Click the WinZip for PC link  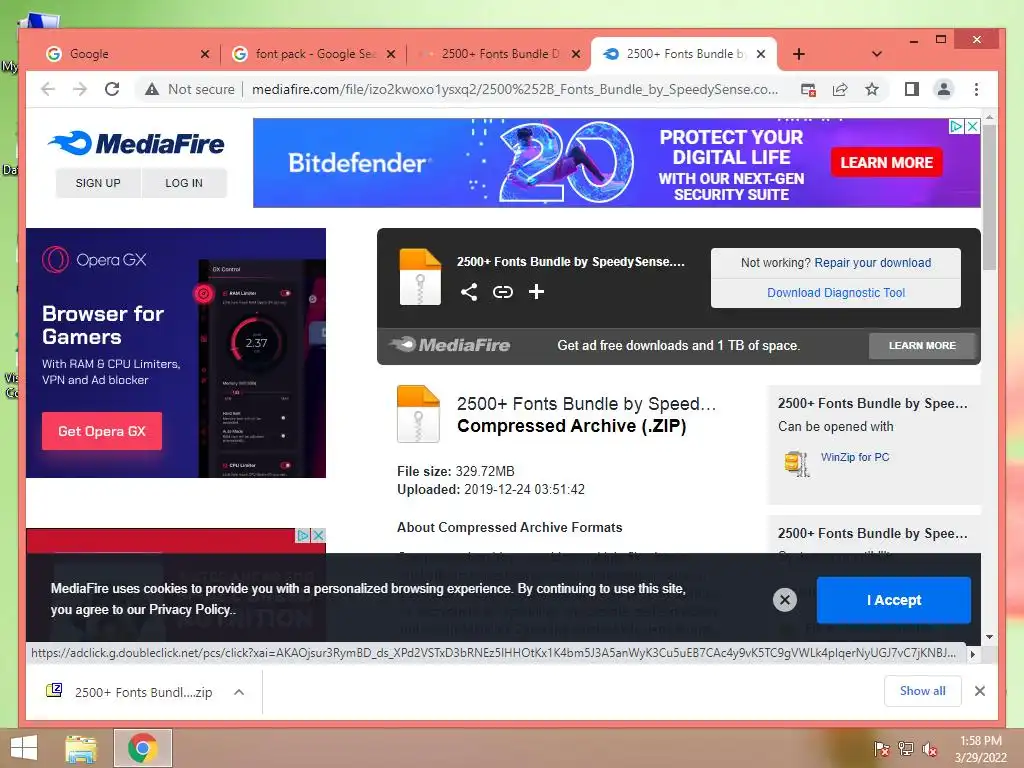855,457
